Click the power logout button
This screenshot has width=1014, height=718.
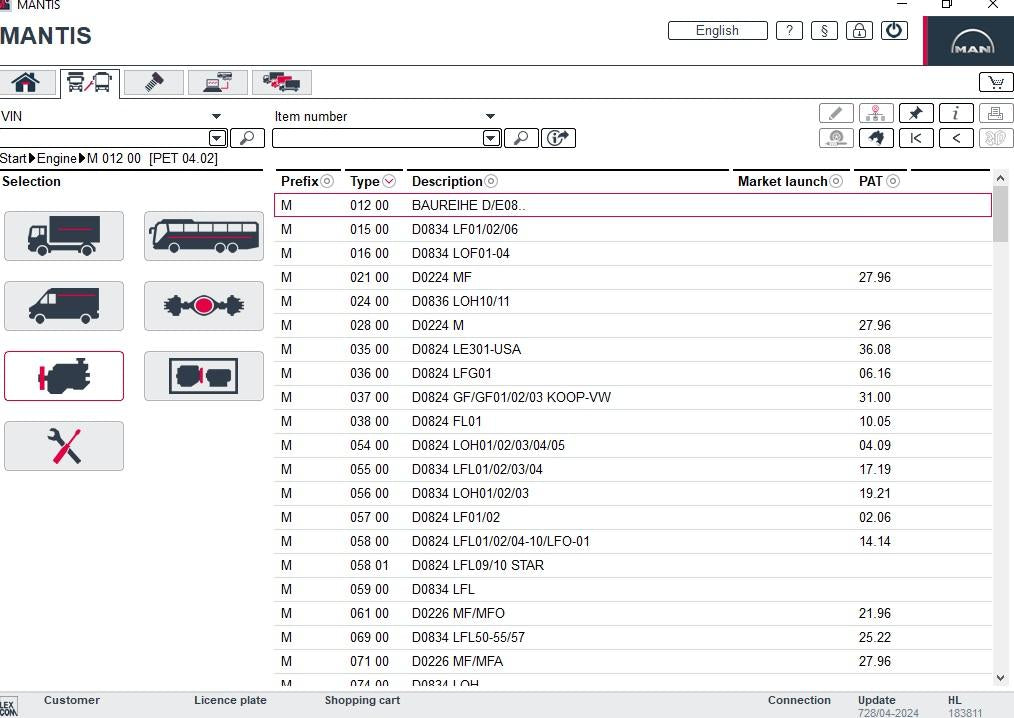coord(894,30)
